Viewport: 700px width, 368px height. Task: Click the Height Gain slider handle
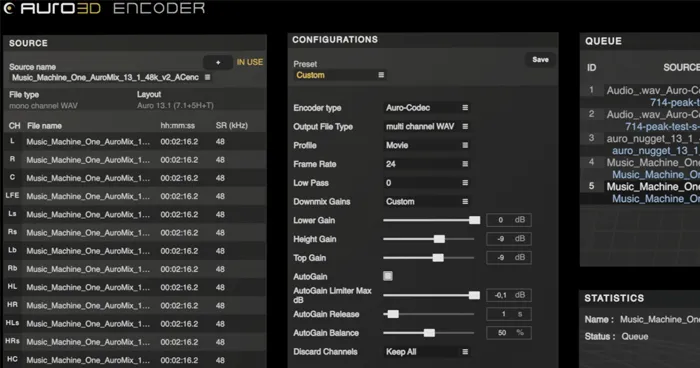(439, 239)
